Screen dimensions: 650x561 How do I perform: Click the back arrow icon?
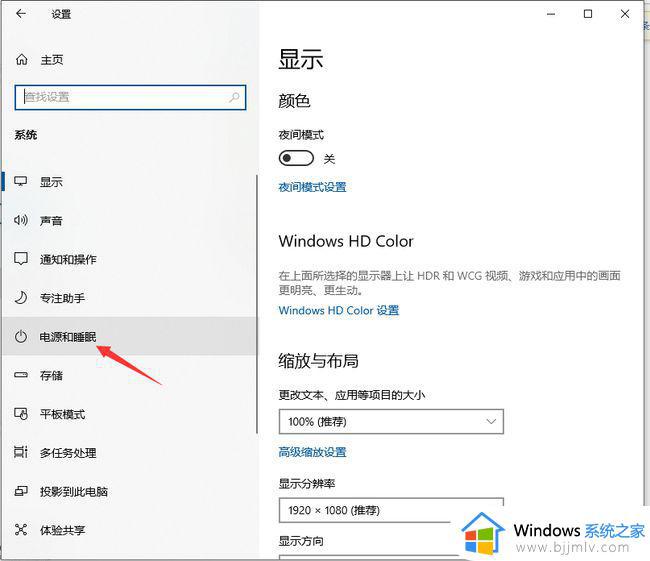[21, 14]
